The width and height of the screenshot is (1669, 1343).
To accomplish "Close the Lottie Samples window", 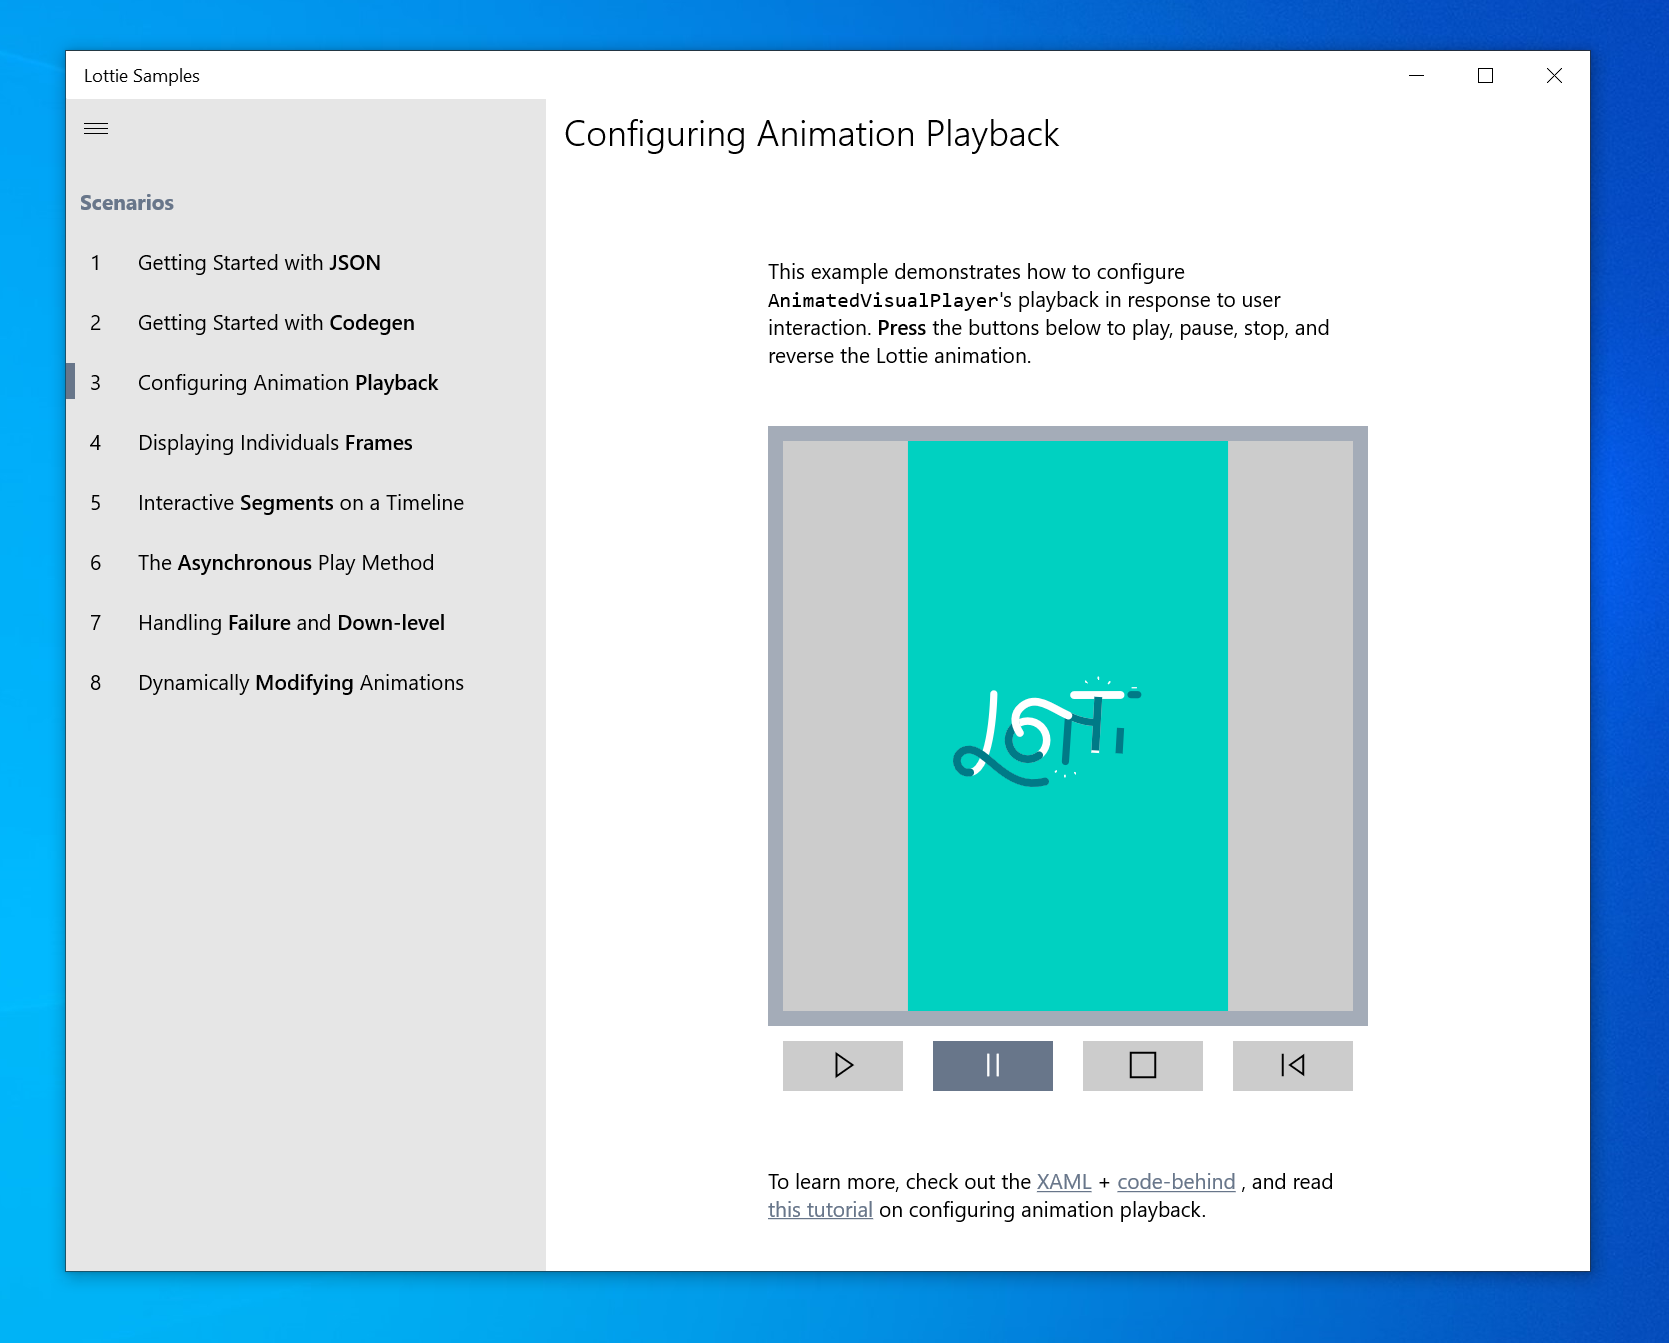I will (x=1555, y=75).
